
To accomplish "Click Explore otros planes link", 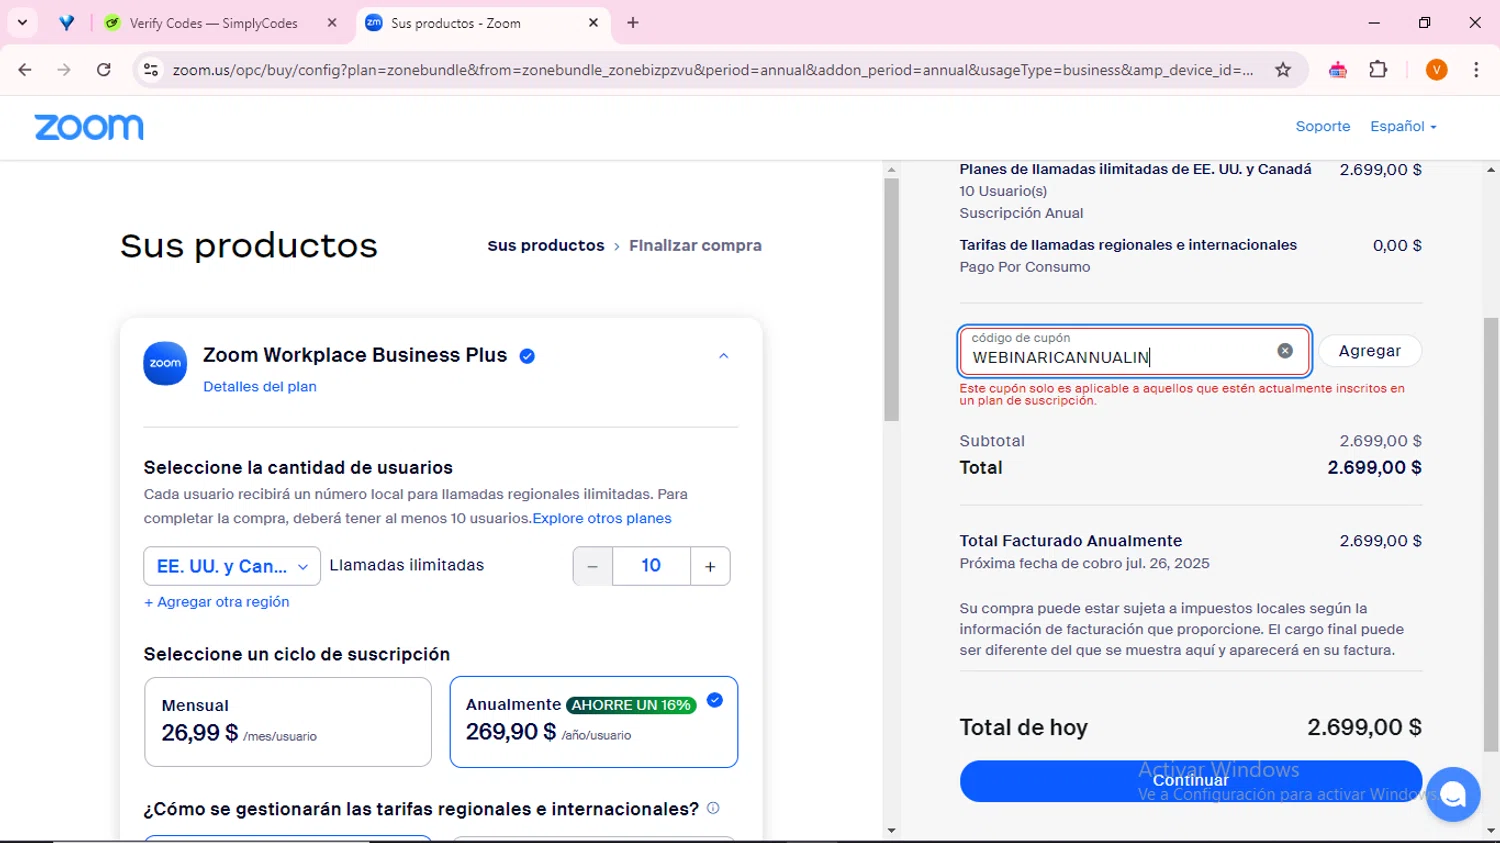I will pyautogui.click(x=602, y=518).
